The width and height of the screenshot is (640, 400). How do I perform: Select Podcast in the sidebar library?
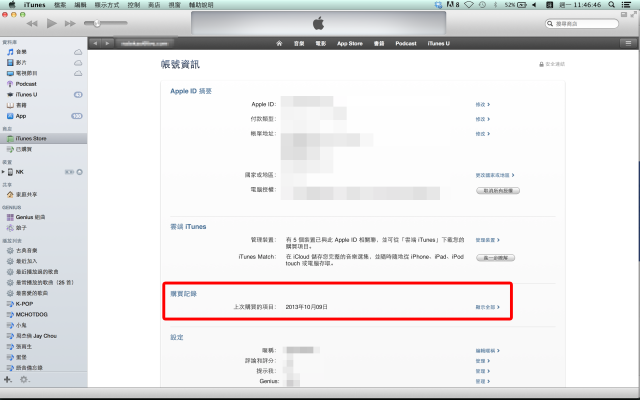point(26,84)
